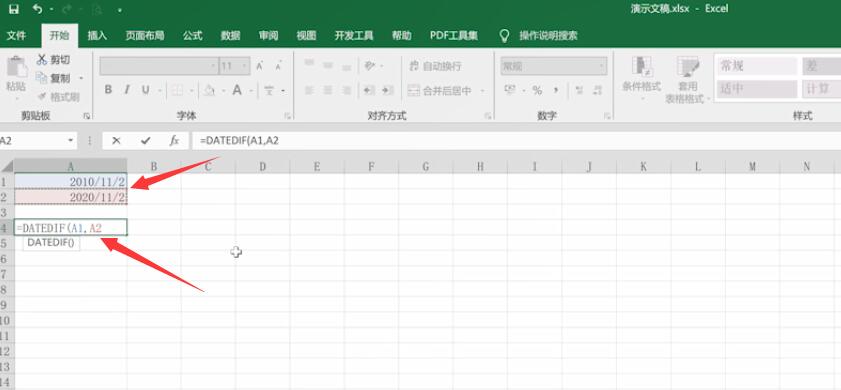Click the Undo arrow icon
This screenshot has height=390, width=841.
click(x=37, y=9)
